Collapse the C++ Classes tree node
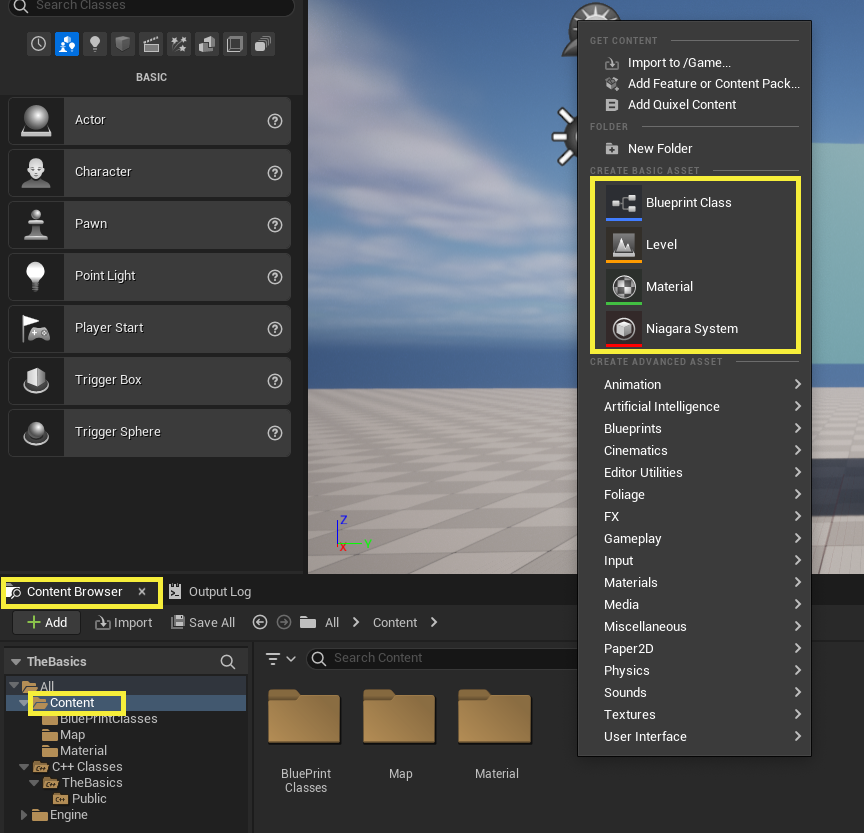Viewport: 864px width, 833px height. [x=24, y=766]
